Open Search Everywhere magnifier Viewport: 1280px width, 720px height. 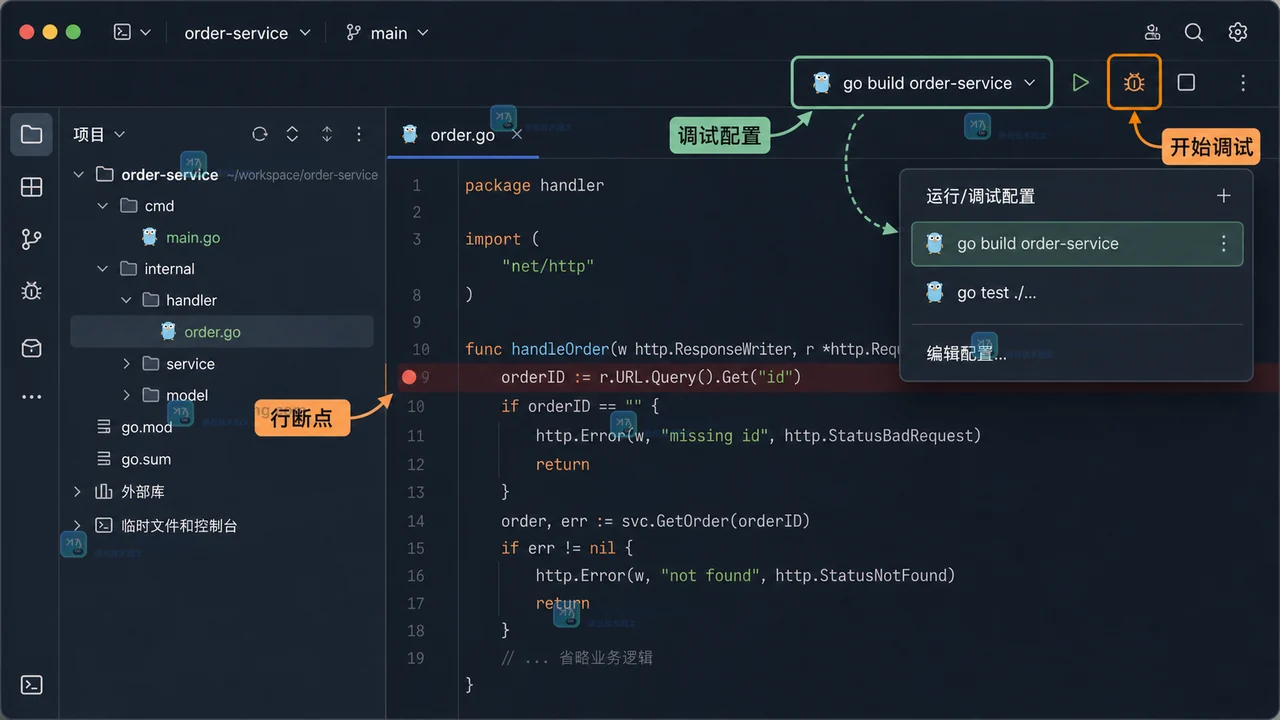coord(1194,32)
